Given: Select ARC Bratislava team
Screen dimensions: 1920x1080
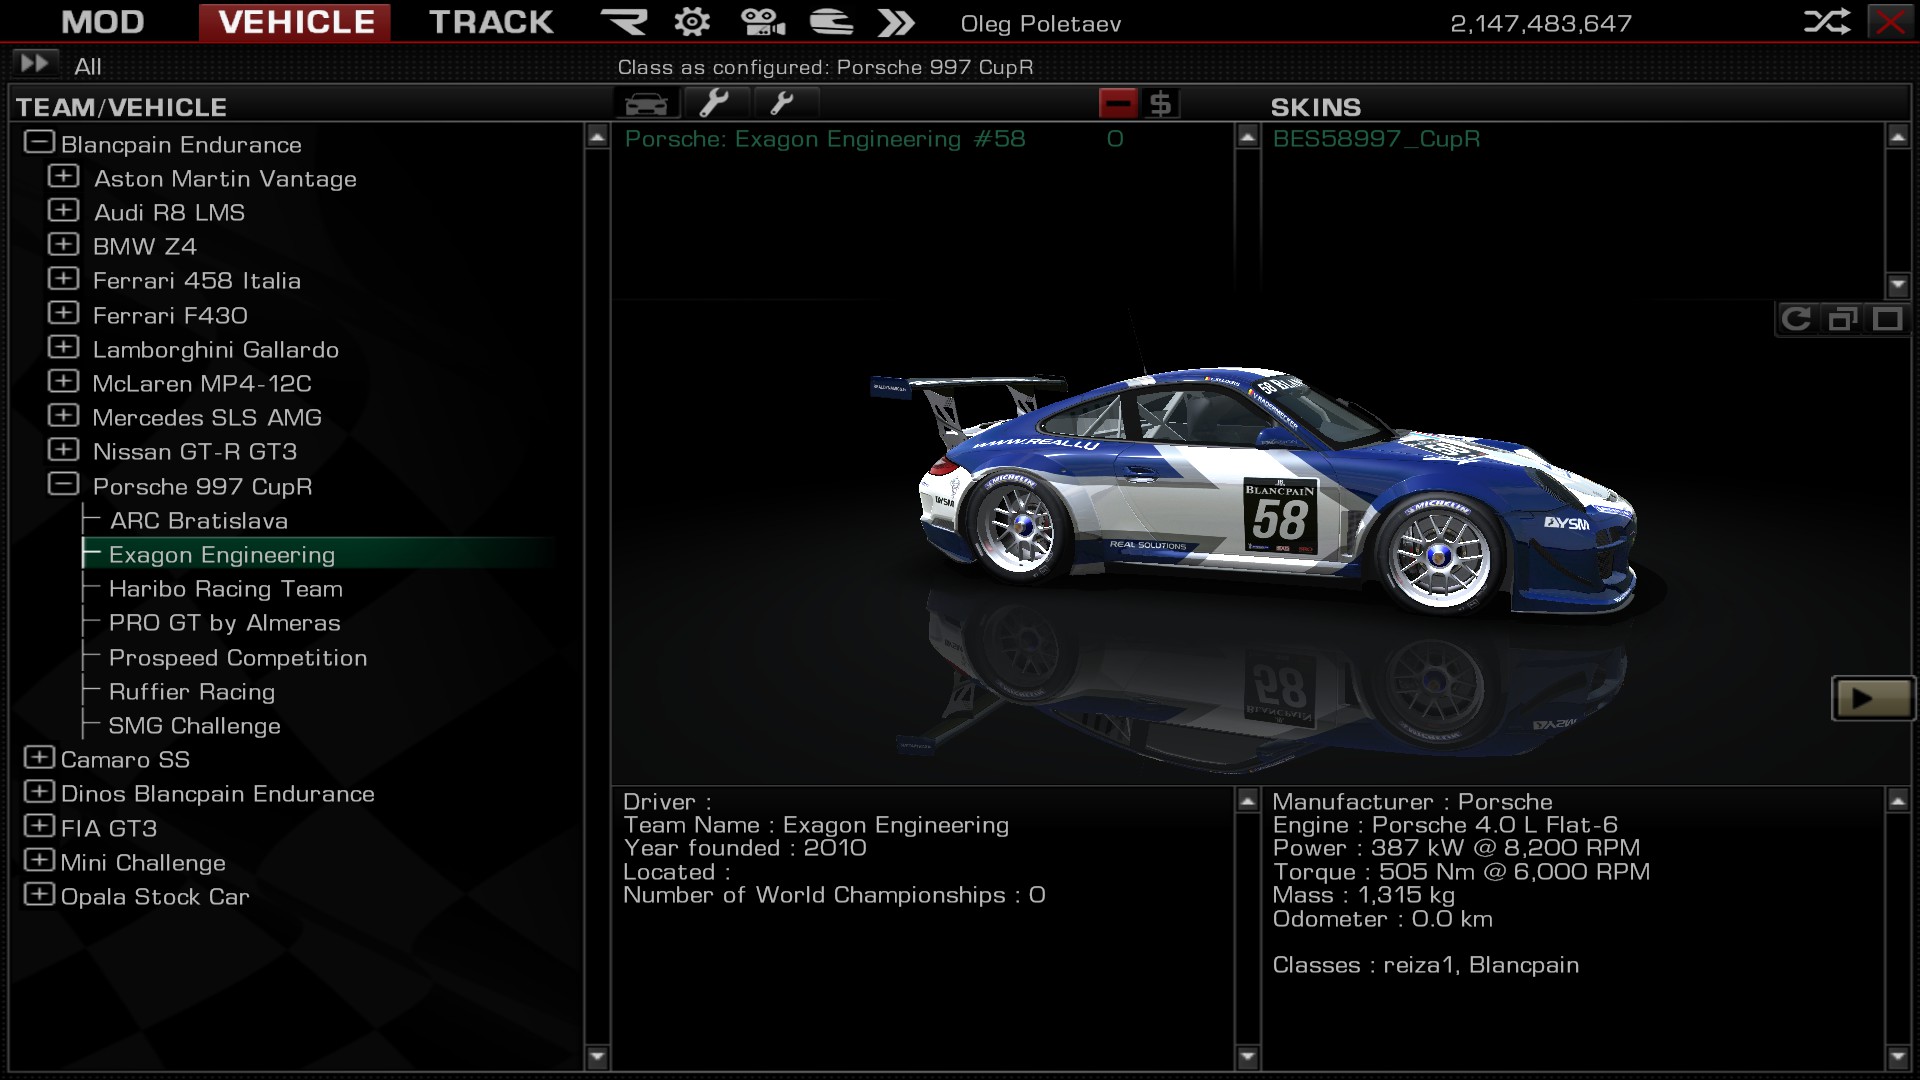Looking at the screenshot, I should (199, 521).
